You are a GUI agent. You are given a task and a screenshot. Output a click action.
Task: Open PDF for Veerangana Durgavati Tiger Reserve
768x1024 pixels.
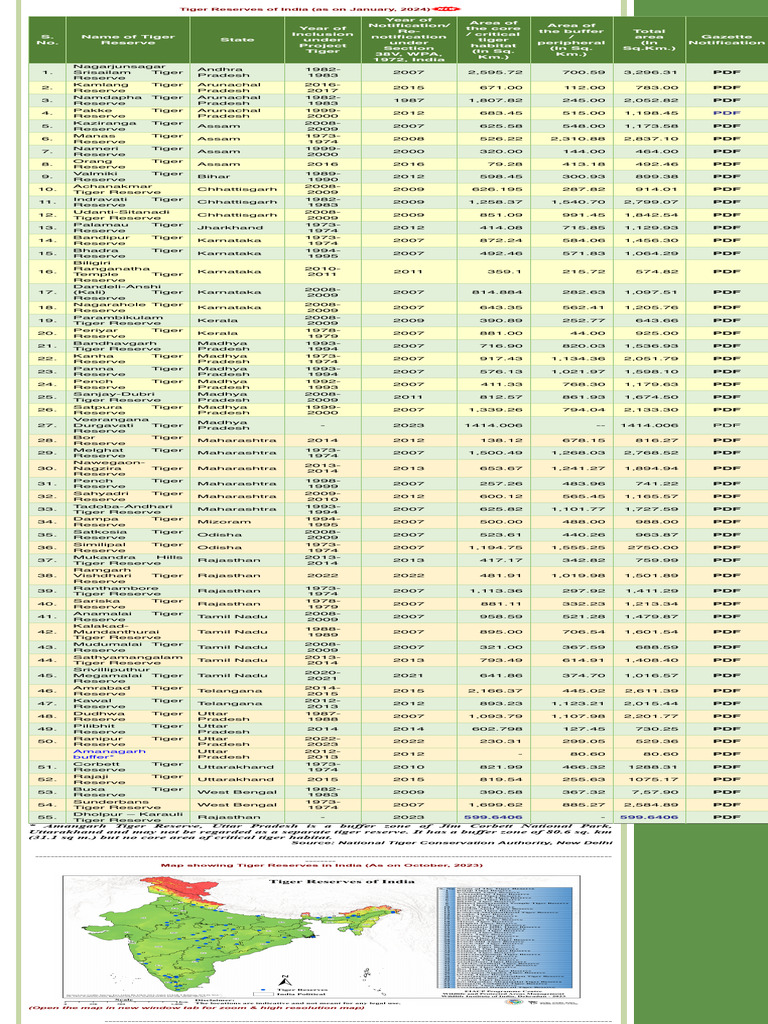tap(726, 425)
